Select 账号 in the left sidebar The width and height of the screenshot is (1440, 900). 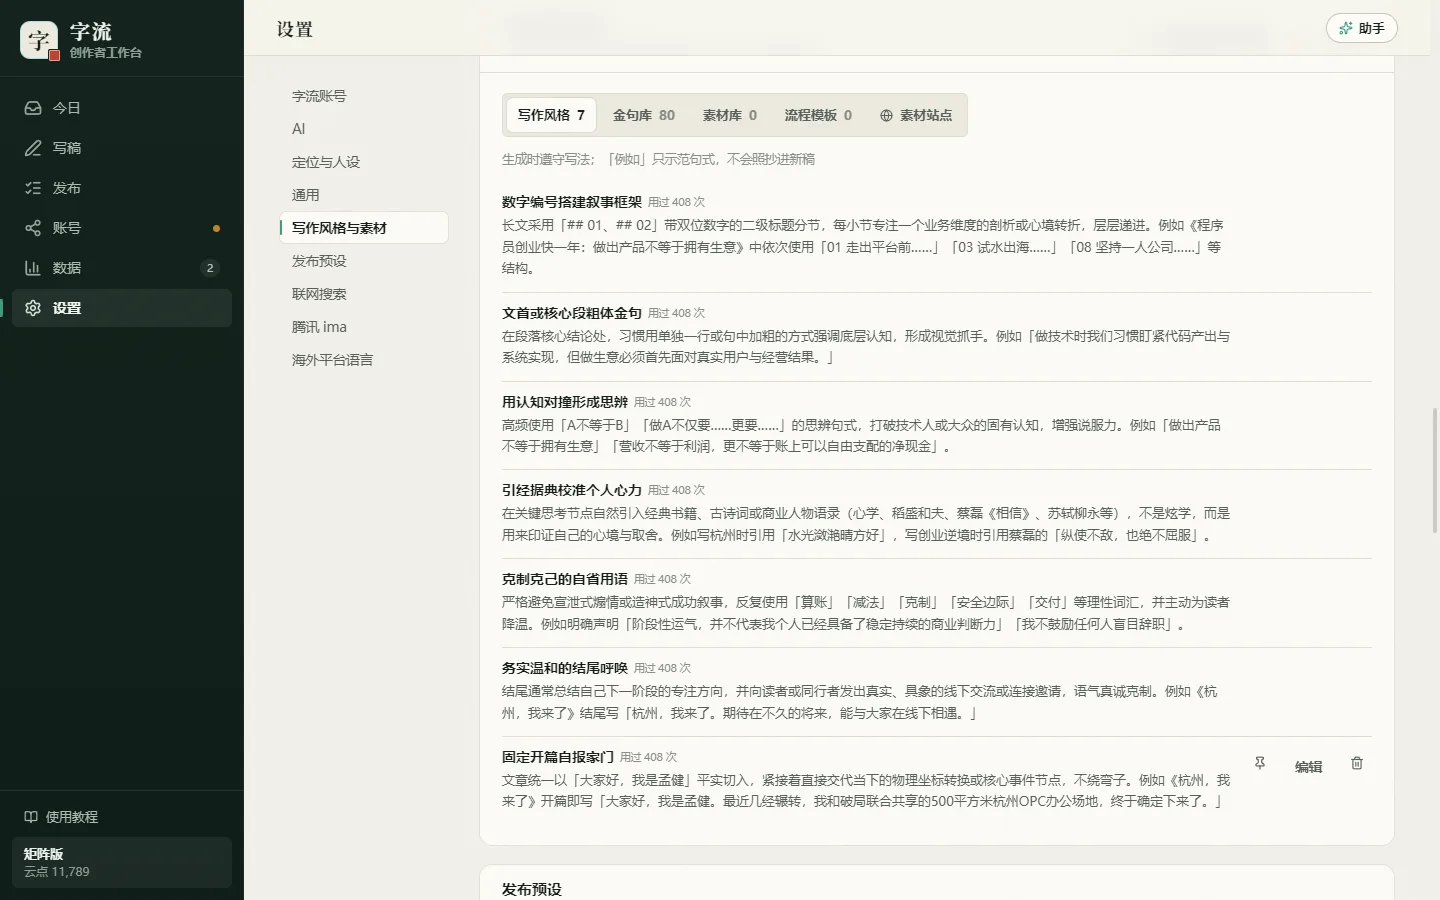[122, 228]
